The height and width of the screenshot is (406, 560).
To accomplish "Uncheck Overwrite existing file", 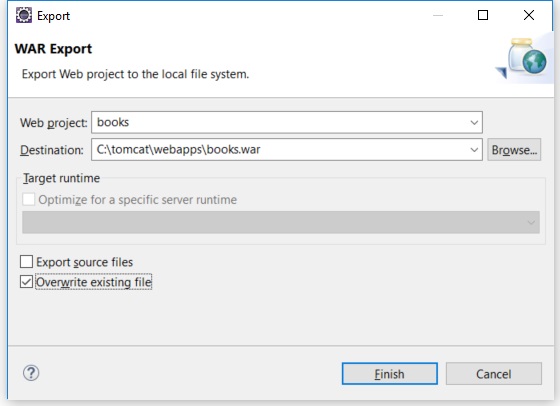I will click(x=26, y=282).
